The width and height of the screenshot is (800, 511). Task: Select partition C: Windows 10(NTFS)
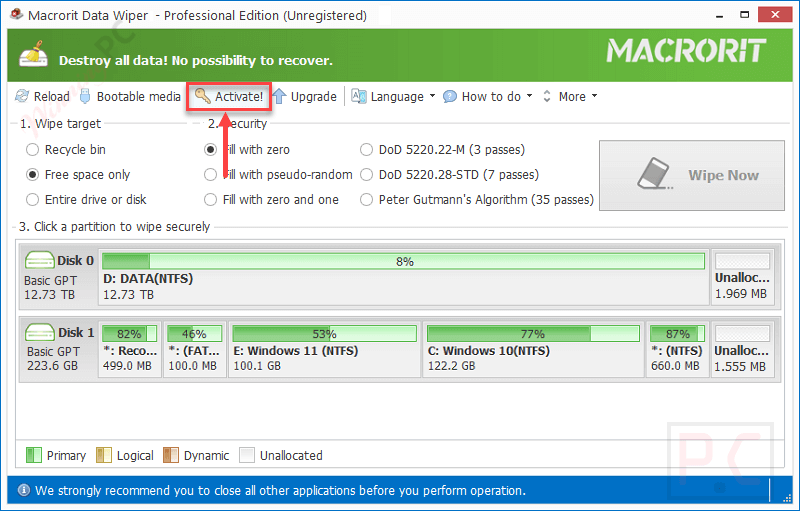click(x=533, y=350)
